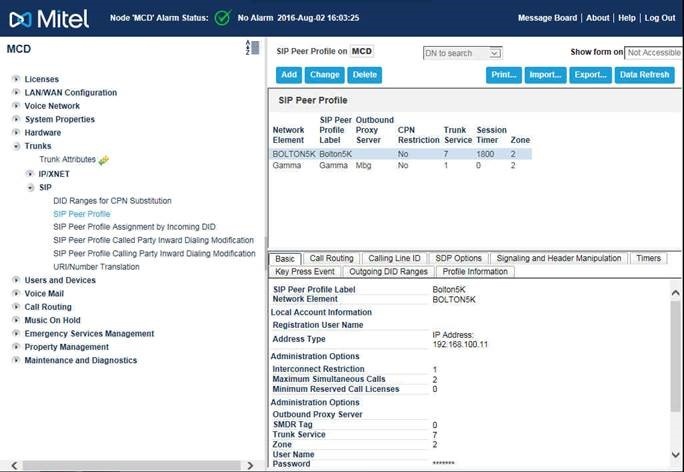The height and width of the screenshot is (472, 684).
Task: Switch to the Call Routing tab
Action: tap(332, 258)
